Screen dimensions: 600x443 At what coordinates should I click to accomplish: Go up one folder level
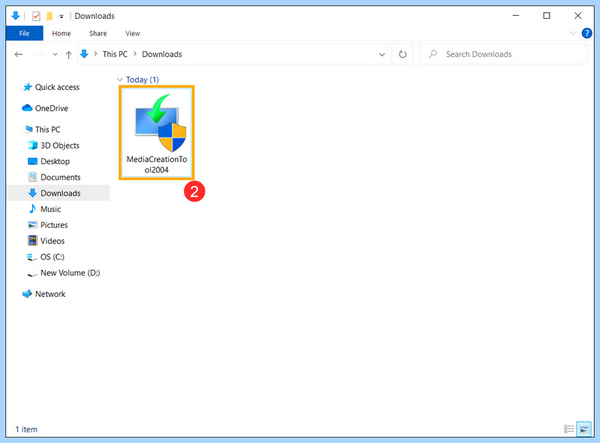tap(68, 55)
